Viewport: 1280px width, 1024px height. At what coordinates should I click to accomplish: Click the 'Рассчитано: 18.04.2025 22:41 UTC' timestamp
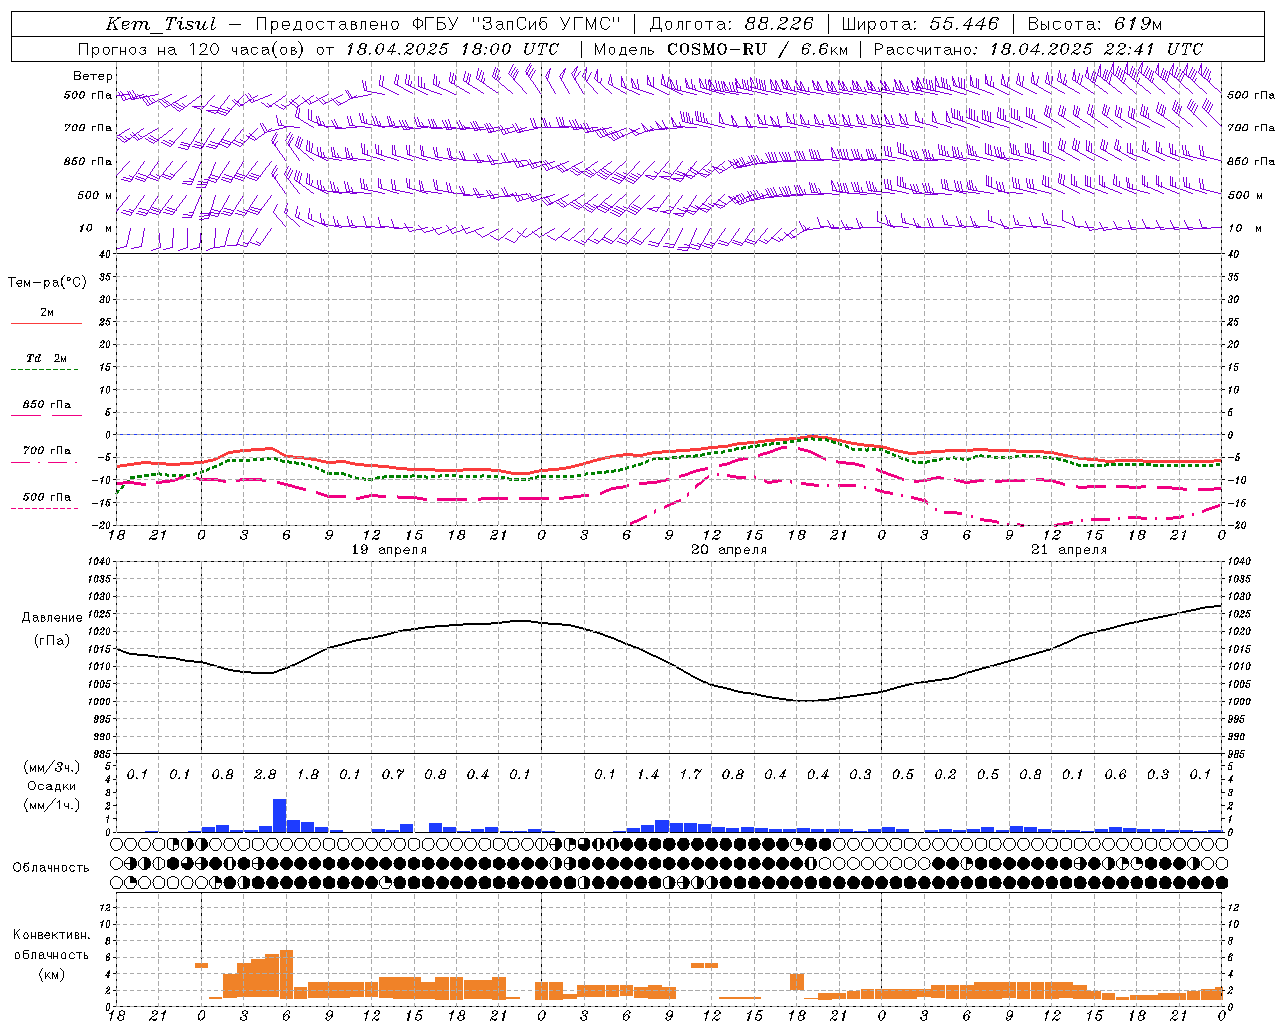(1038, 49)
